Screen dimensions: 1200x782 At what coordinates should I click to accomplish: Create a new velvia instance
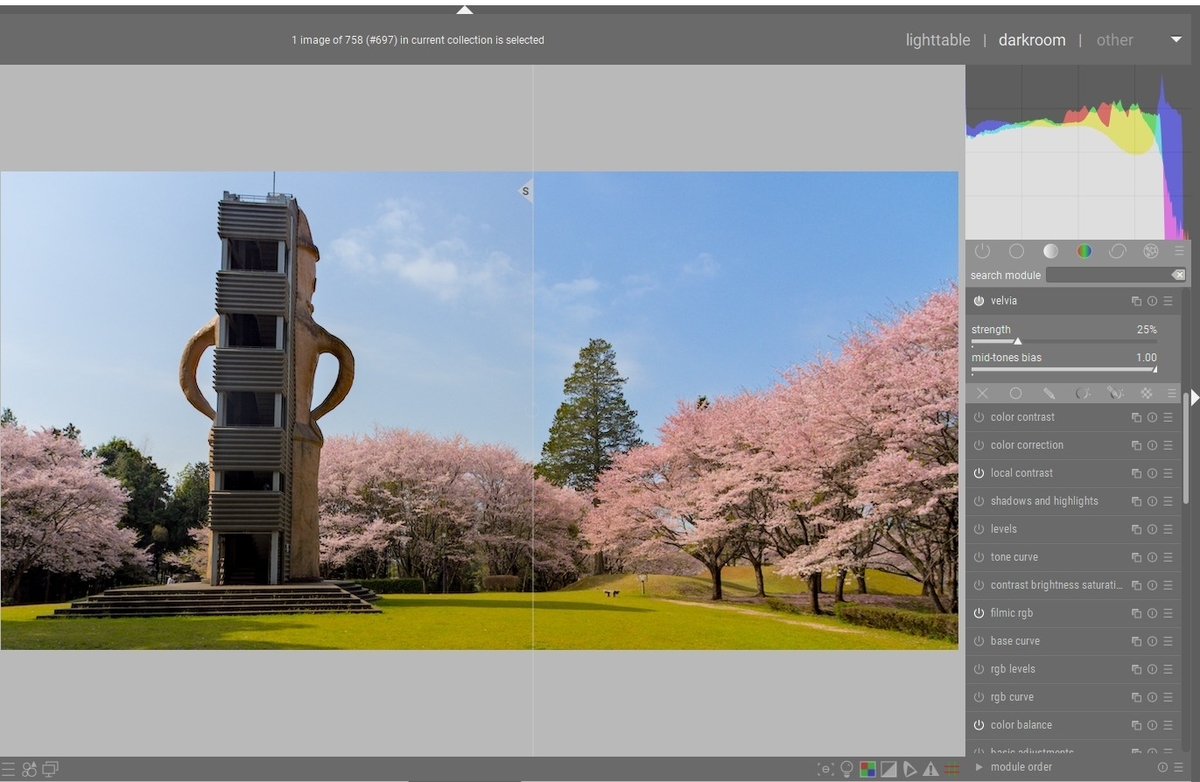pyautogui.click(x=1135, y=300)
